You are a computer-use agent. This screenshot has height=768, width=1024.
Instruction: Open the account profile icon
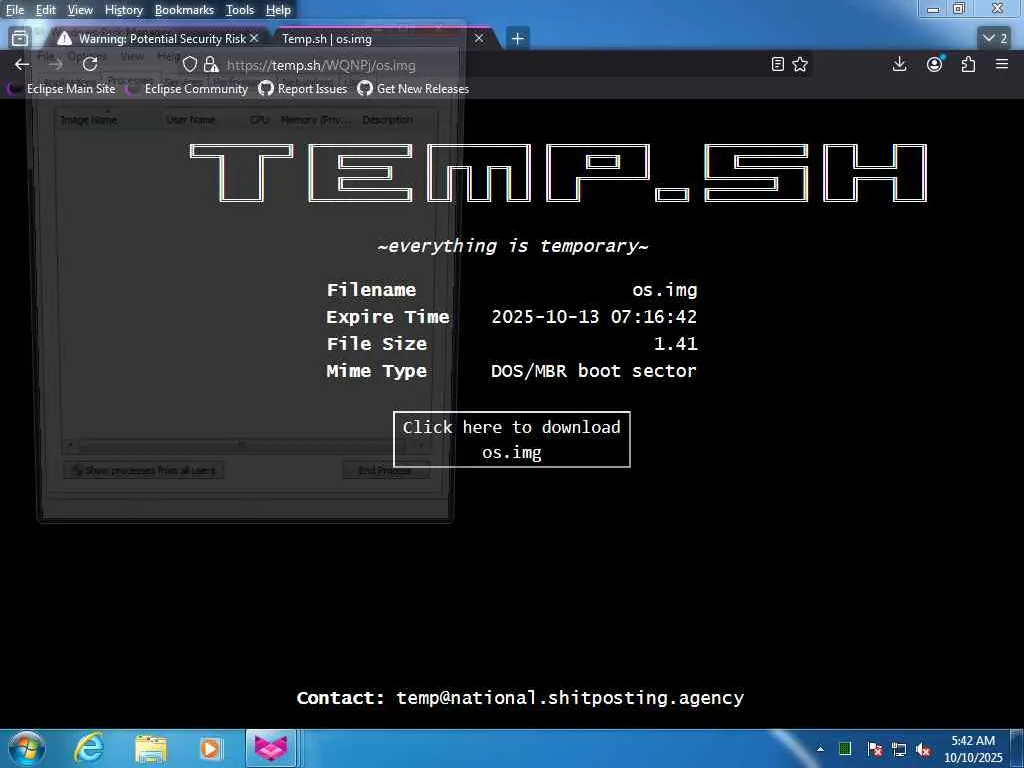(x=935, y=64)
